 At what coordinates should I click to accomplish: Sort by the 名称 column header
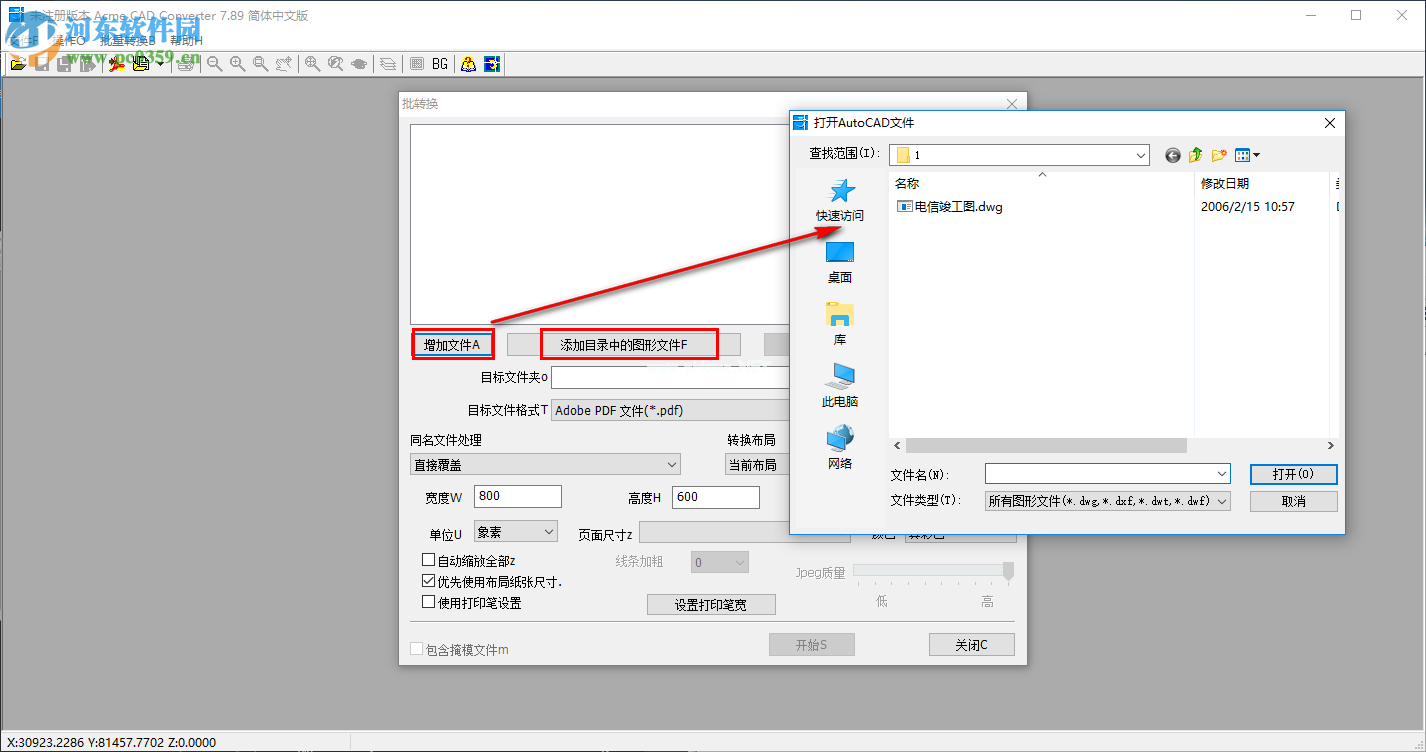point(907,184)
